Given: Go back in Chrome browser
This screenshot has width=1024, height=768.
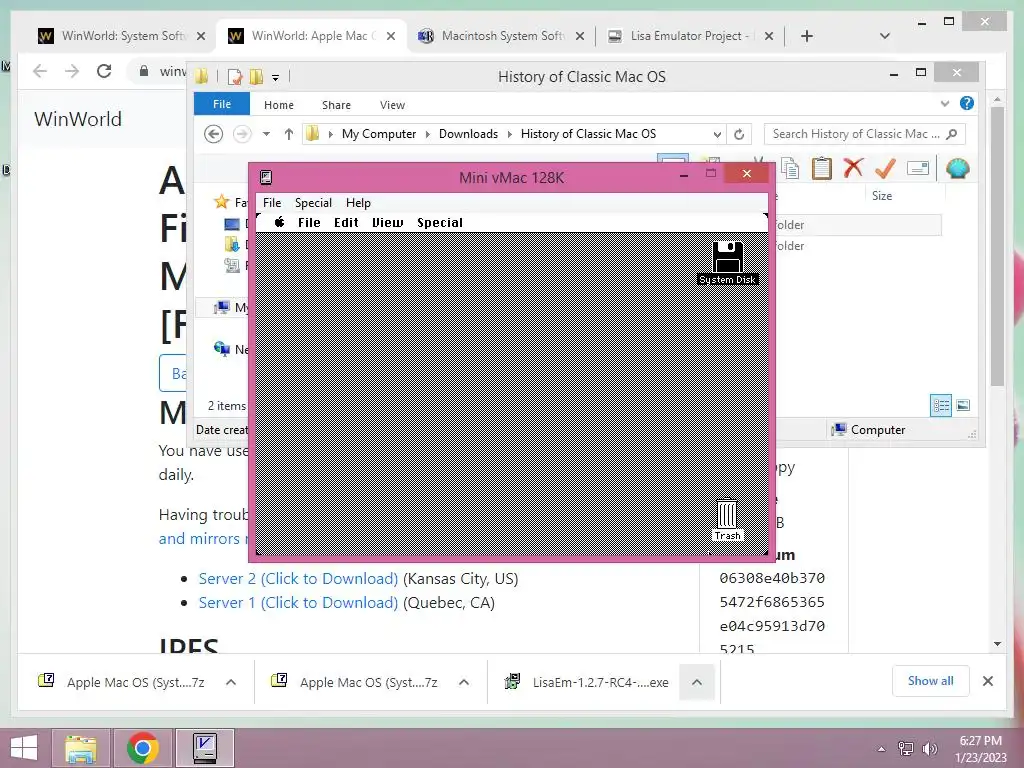Looking at the screenshot, I should coord(40,71).
